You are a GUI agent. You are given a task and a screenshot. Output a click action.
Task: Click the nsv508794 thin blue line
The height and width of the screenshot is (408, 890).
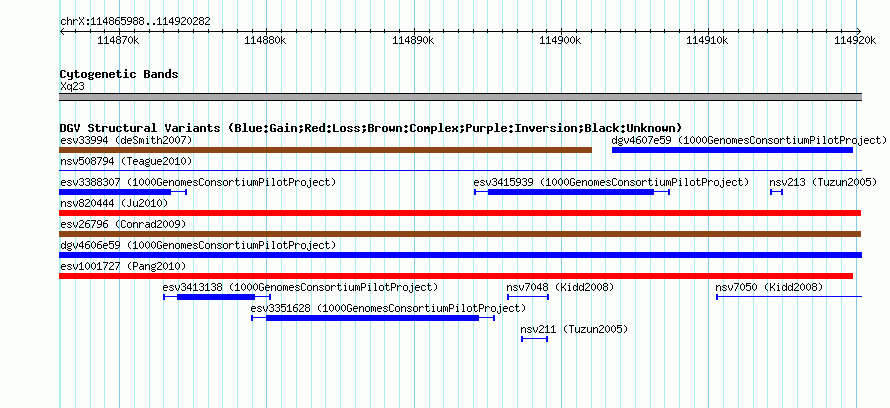coord(461,170)
